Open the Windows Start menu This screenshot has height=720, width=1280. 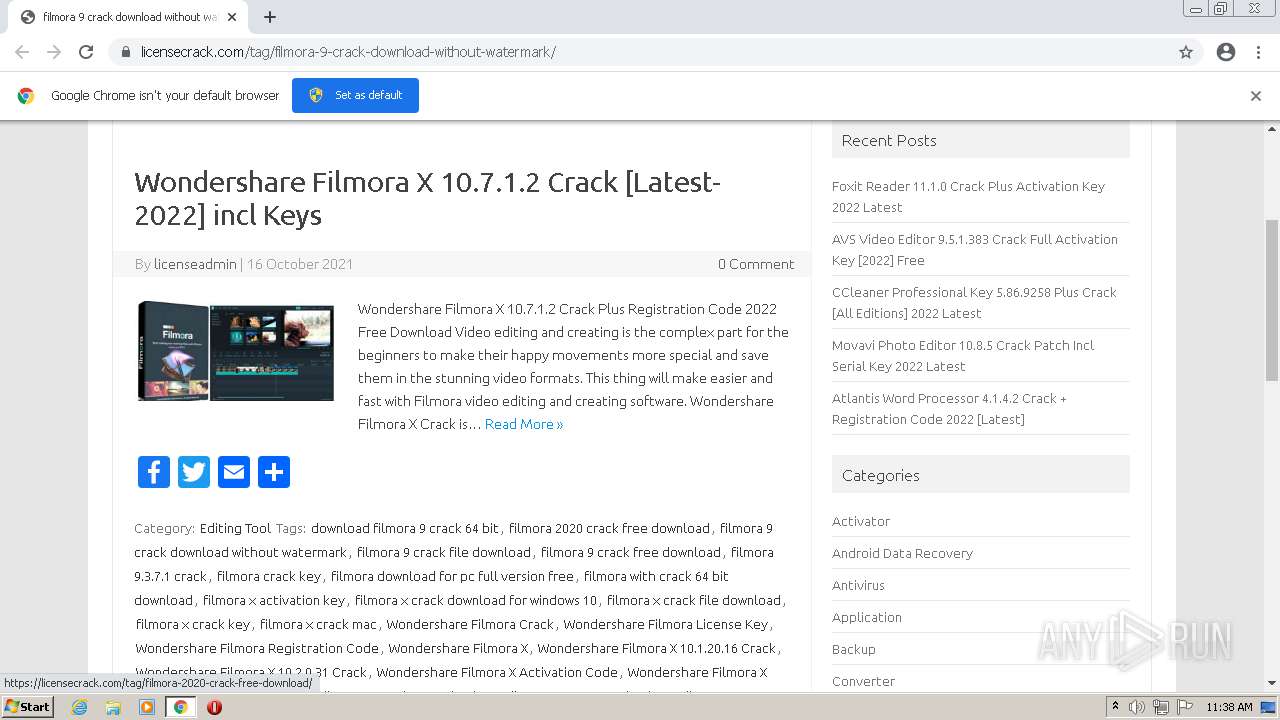(28, 706)
